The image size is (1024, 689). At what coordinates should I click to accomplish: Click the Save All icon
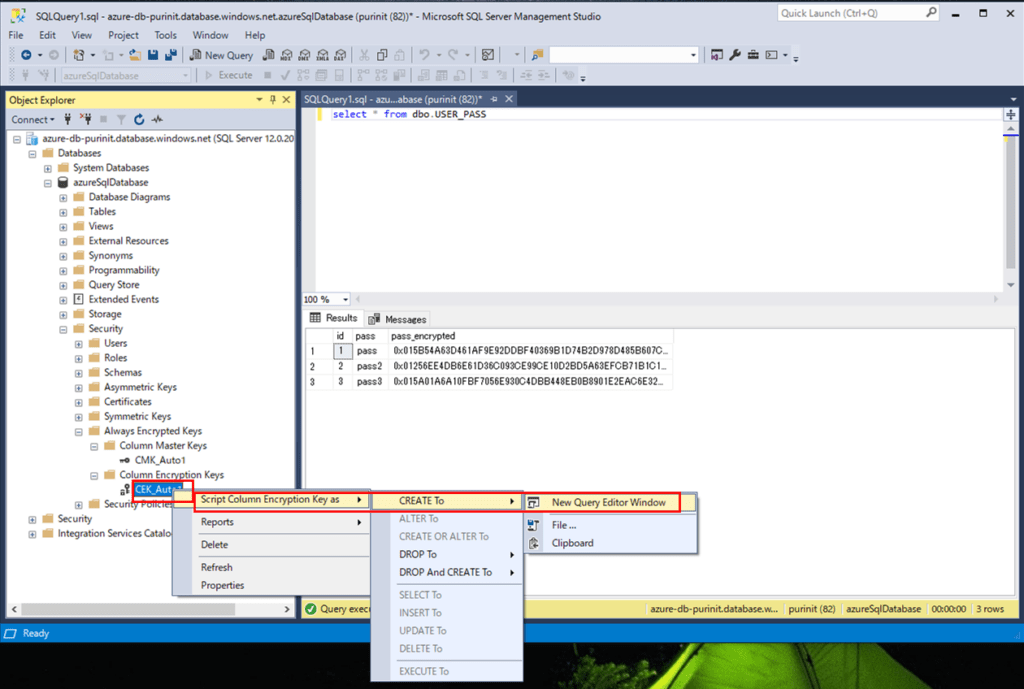pos(170,56)
